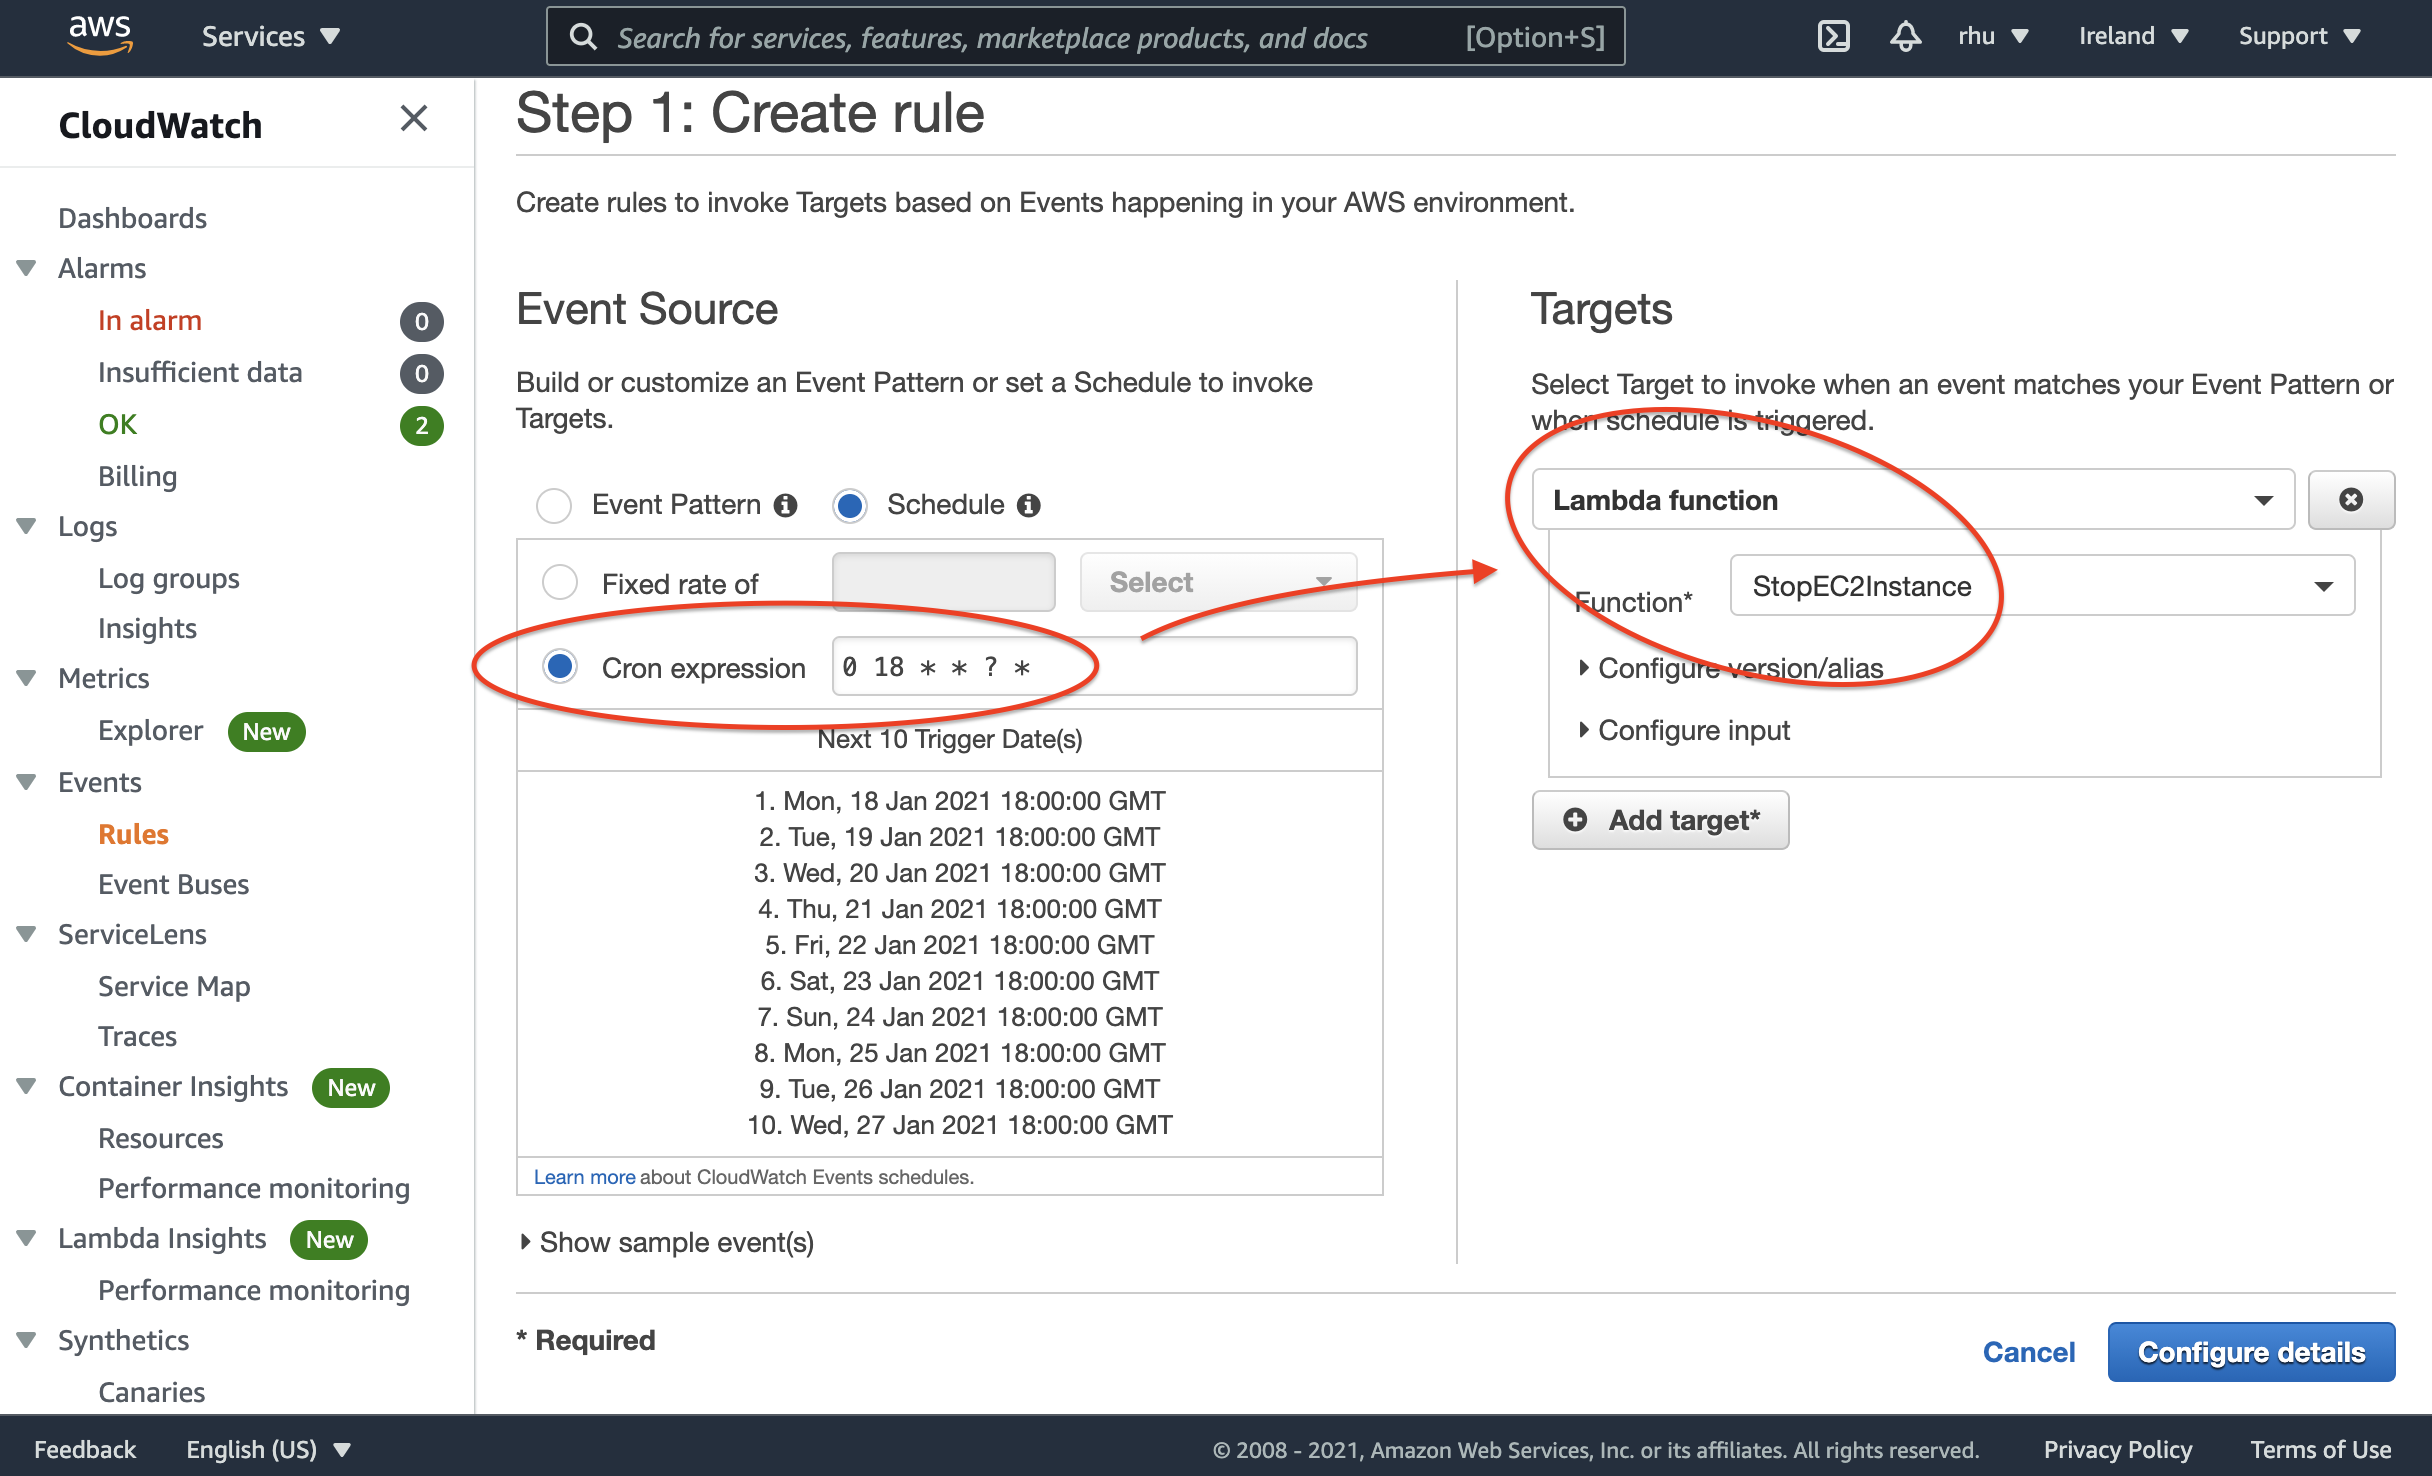2432x1476 pixels.
Task: Click the Insufficient data count badge
Action: pyautogui.click(x=422, y=374)
